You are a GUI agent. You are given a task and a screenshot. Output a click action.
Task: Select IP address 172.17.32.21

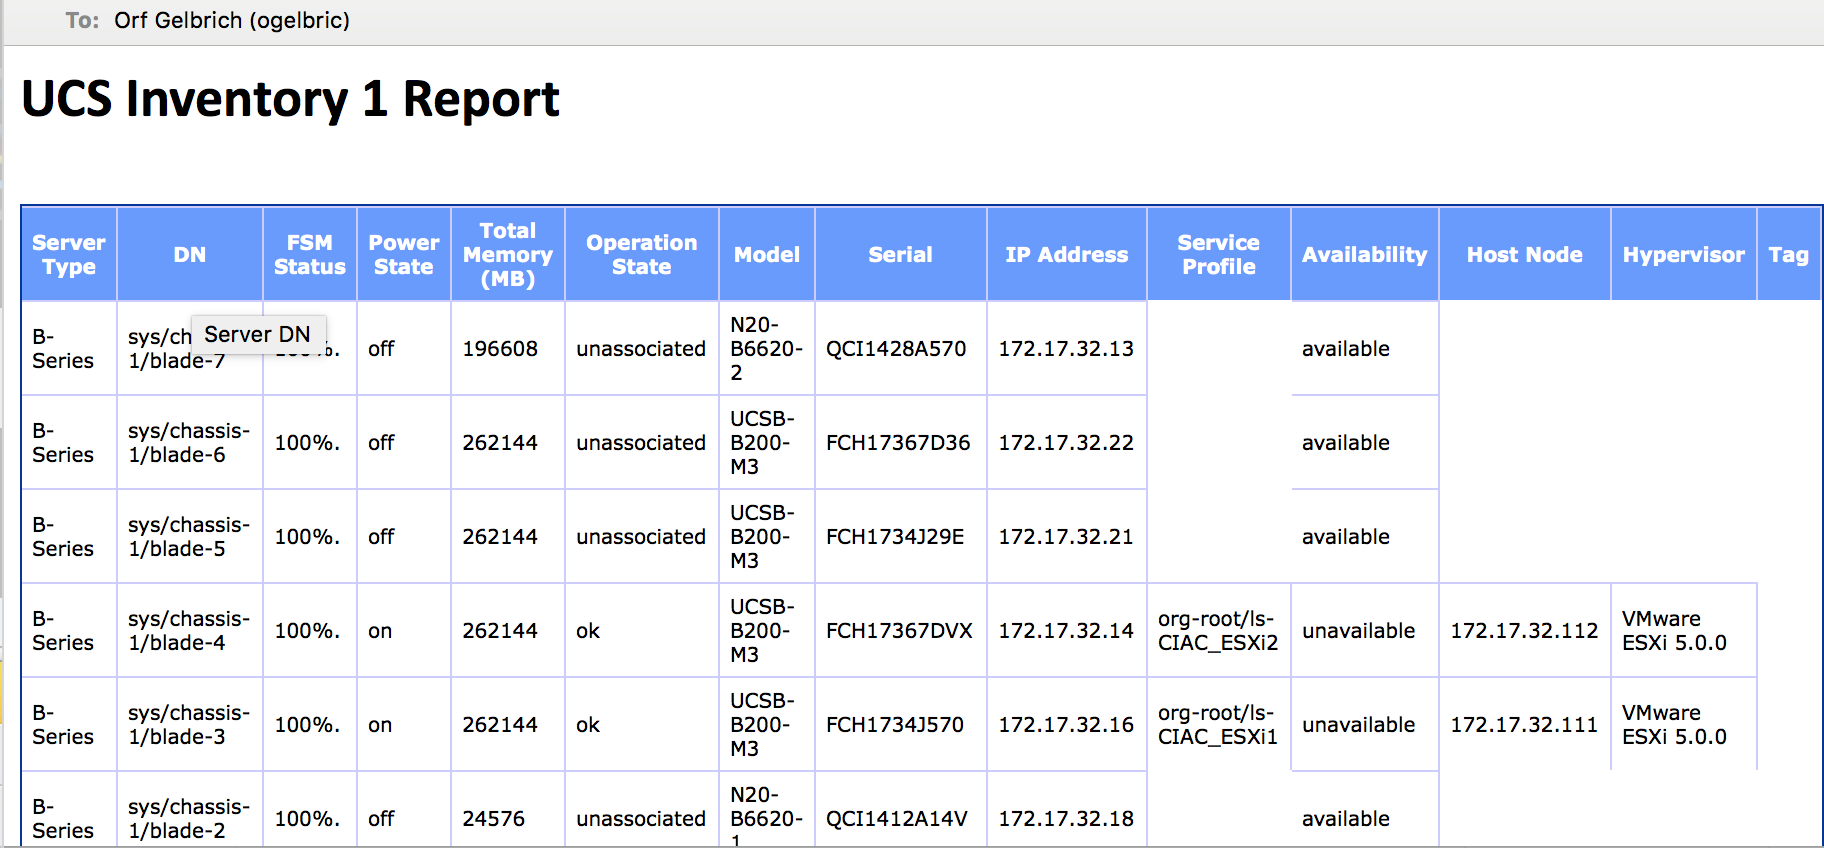point(1066,536)
